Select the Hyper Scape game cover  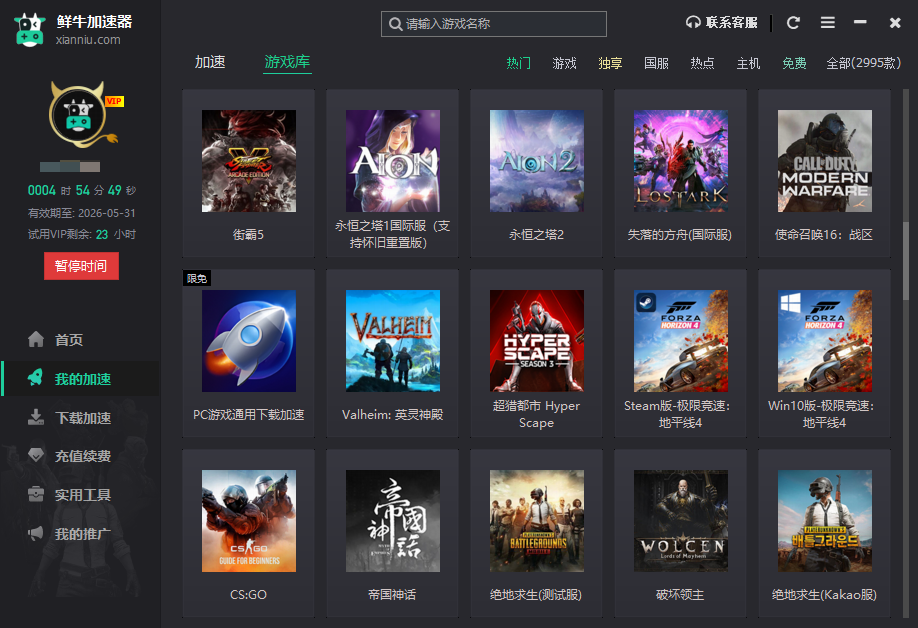pyautogui.click(x=537, y=341)
